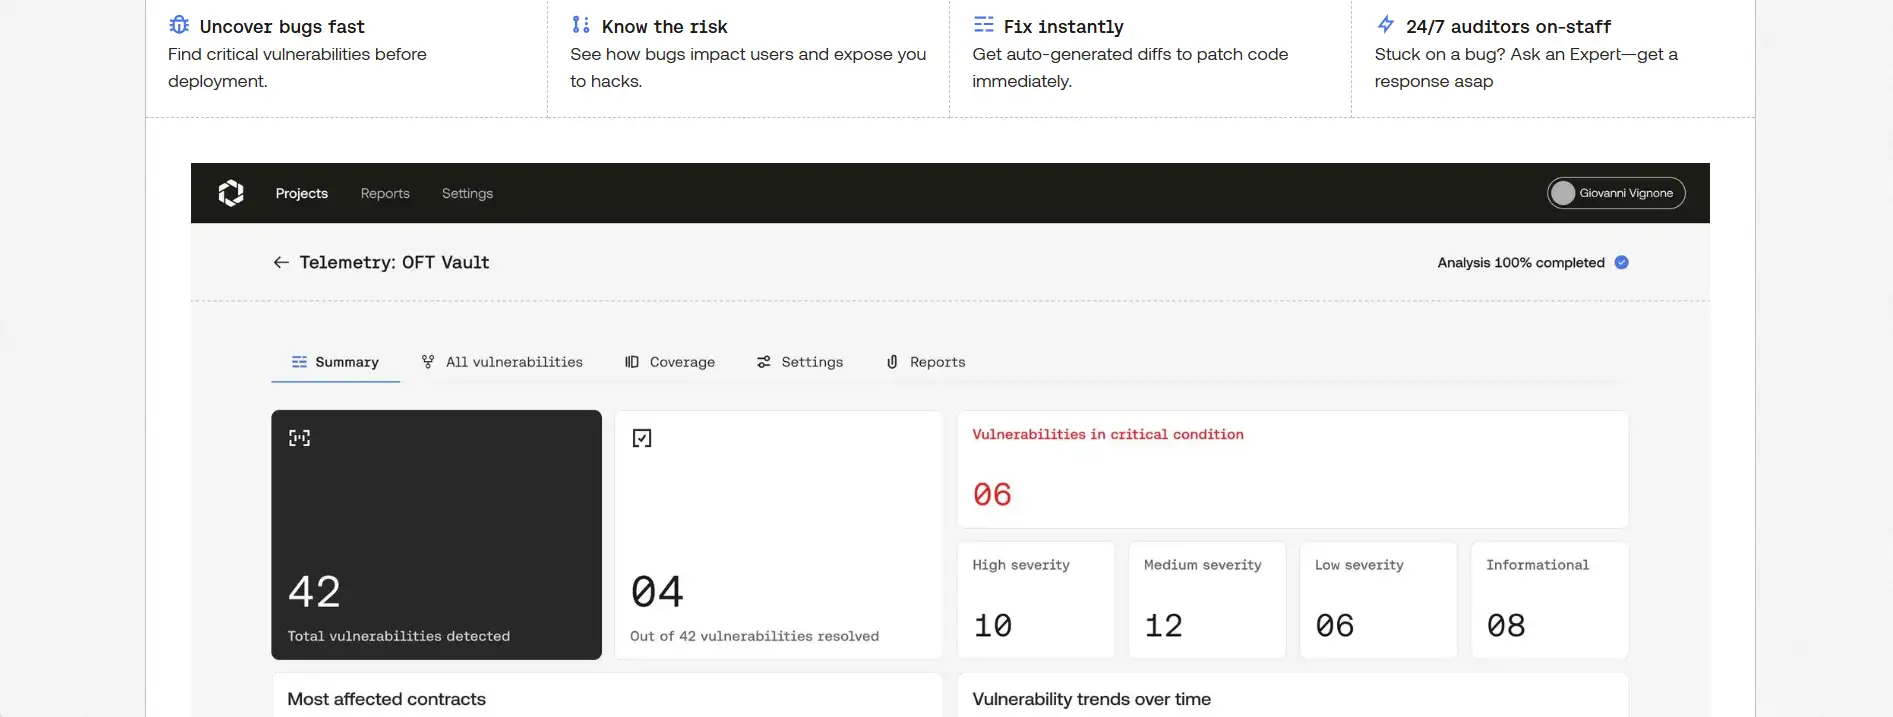Image resolution: width=1893 pixels, height=717 pixels.
Task: Open Settings in the top navigation bar
Action: click(467, 193)
